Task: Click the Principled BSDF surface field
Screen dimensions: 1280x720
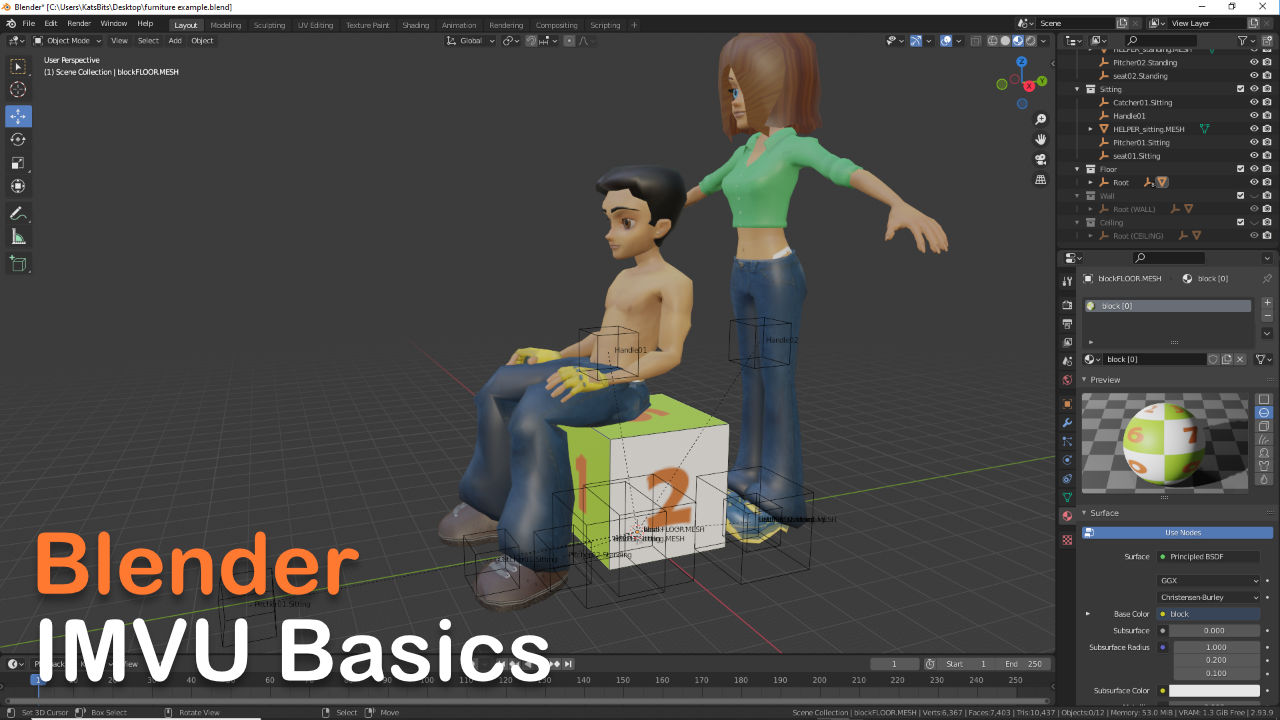Action: [1209, 556]
